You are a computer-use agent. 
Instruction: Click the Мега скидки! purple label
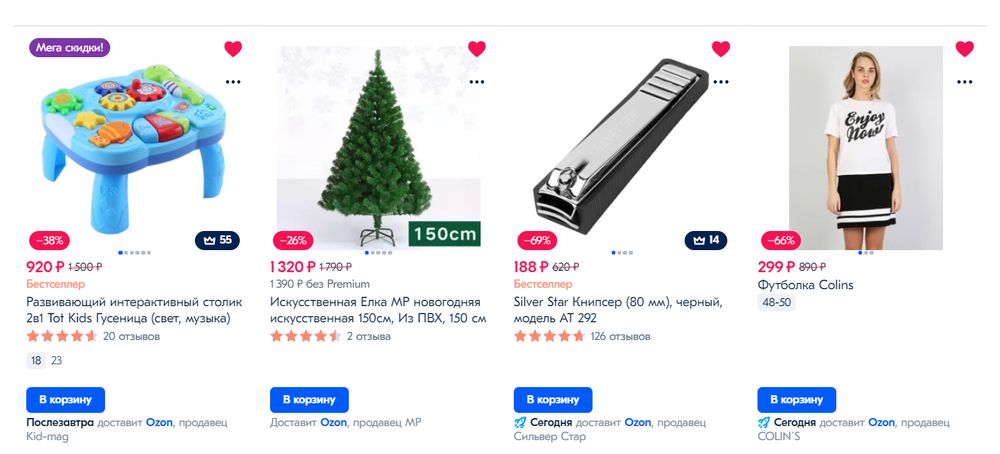click(70, 47)
